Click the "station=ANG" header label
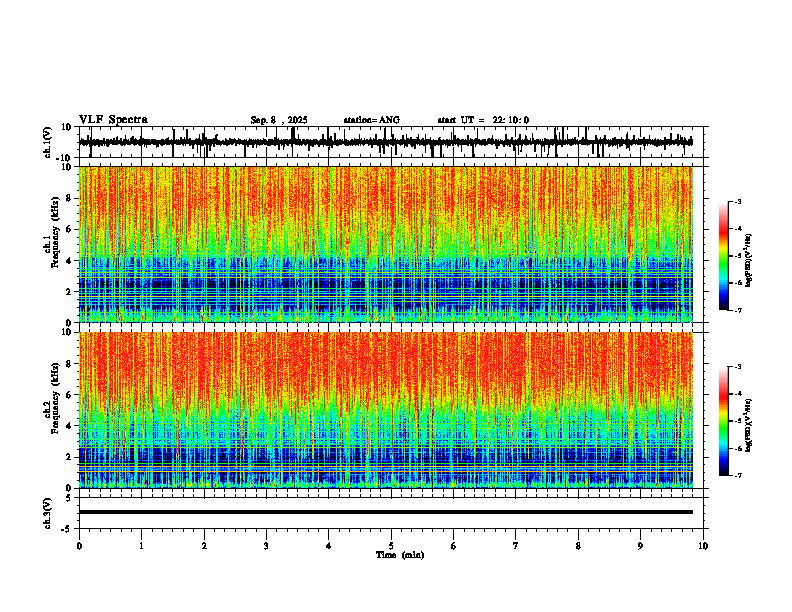The width and height of the screenshot is (792, 612). (x=372, y=120)
